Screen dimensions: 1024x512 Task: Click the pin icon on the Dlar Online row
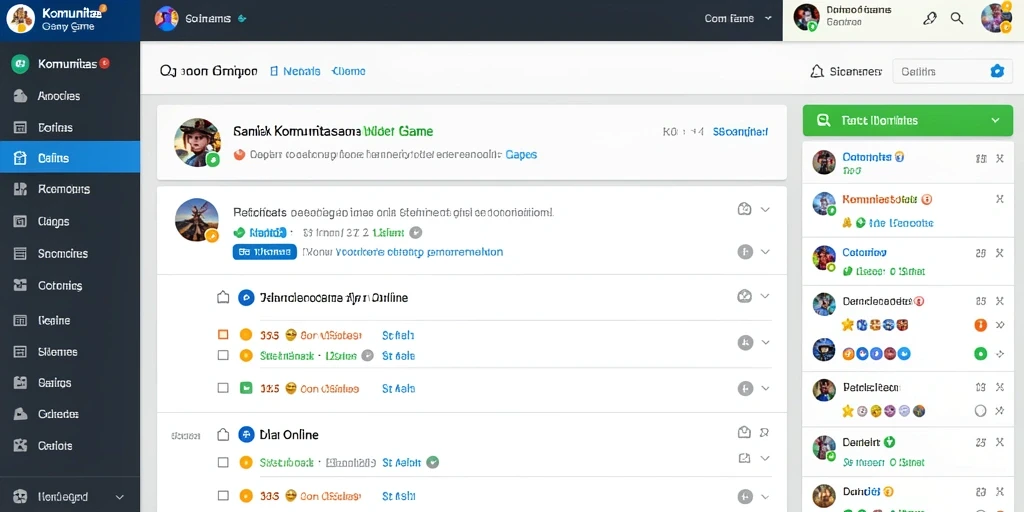765,432
